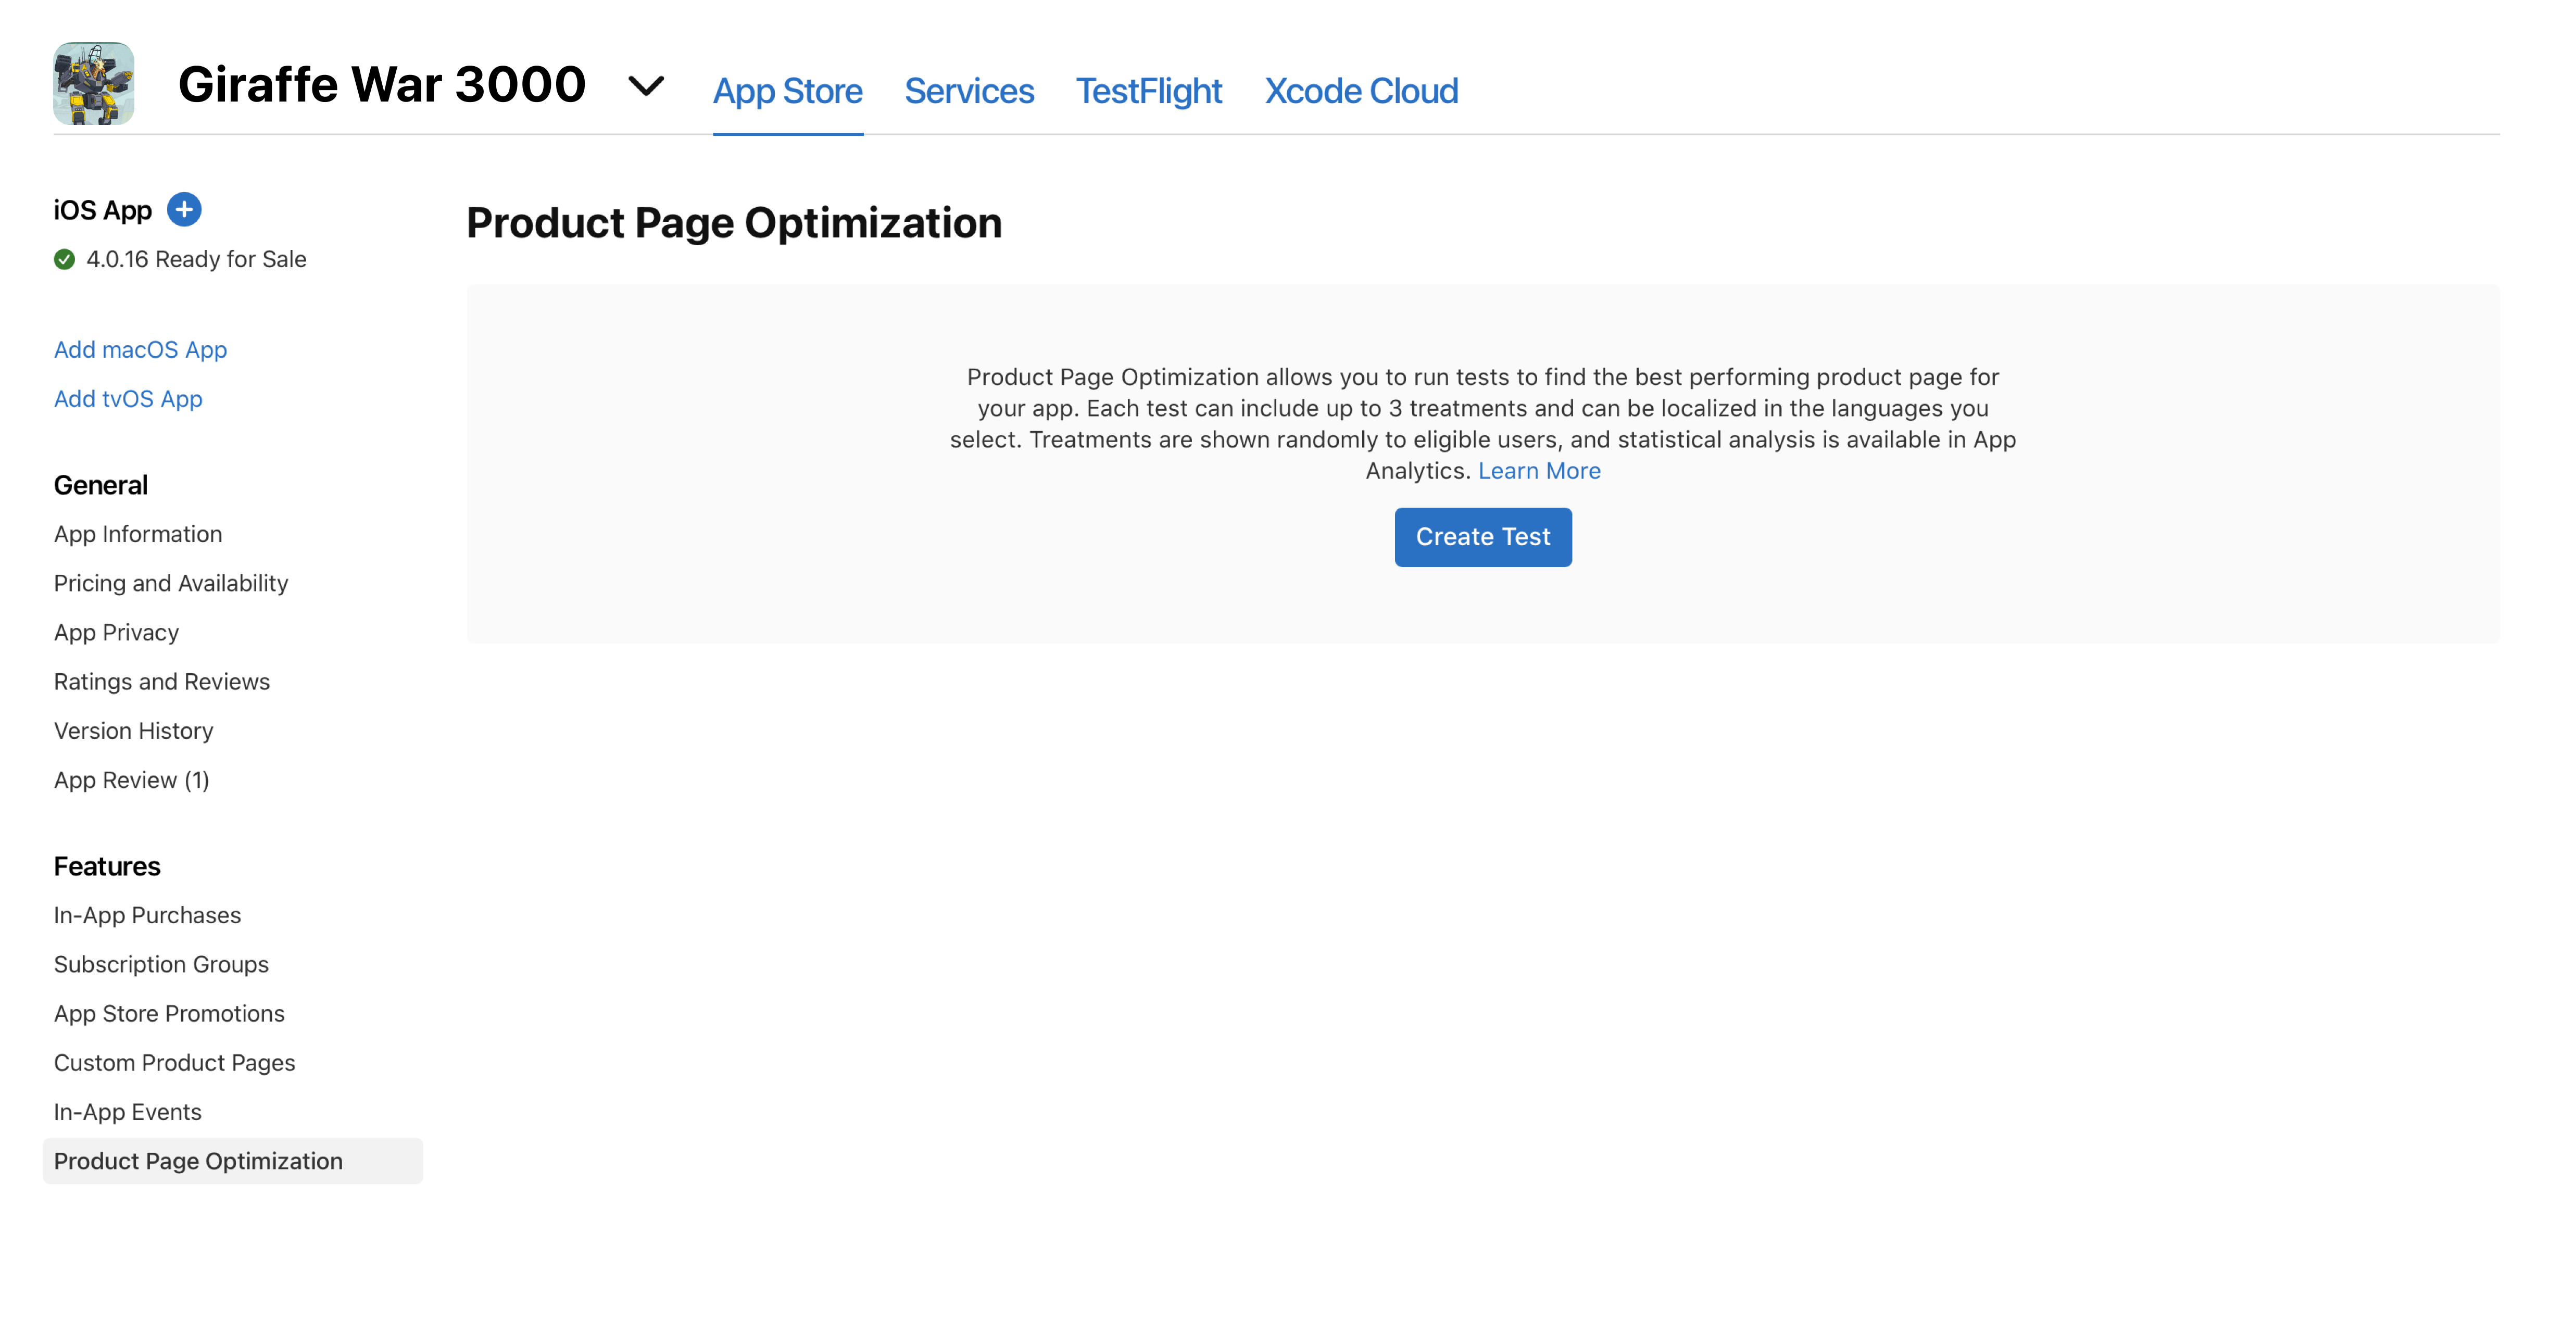
Task: Open App Review (1)
Action: 132,780
